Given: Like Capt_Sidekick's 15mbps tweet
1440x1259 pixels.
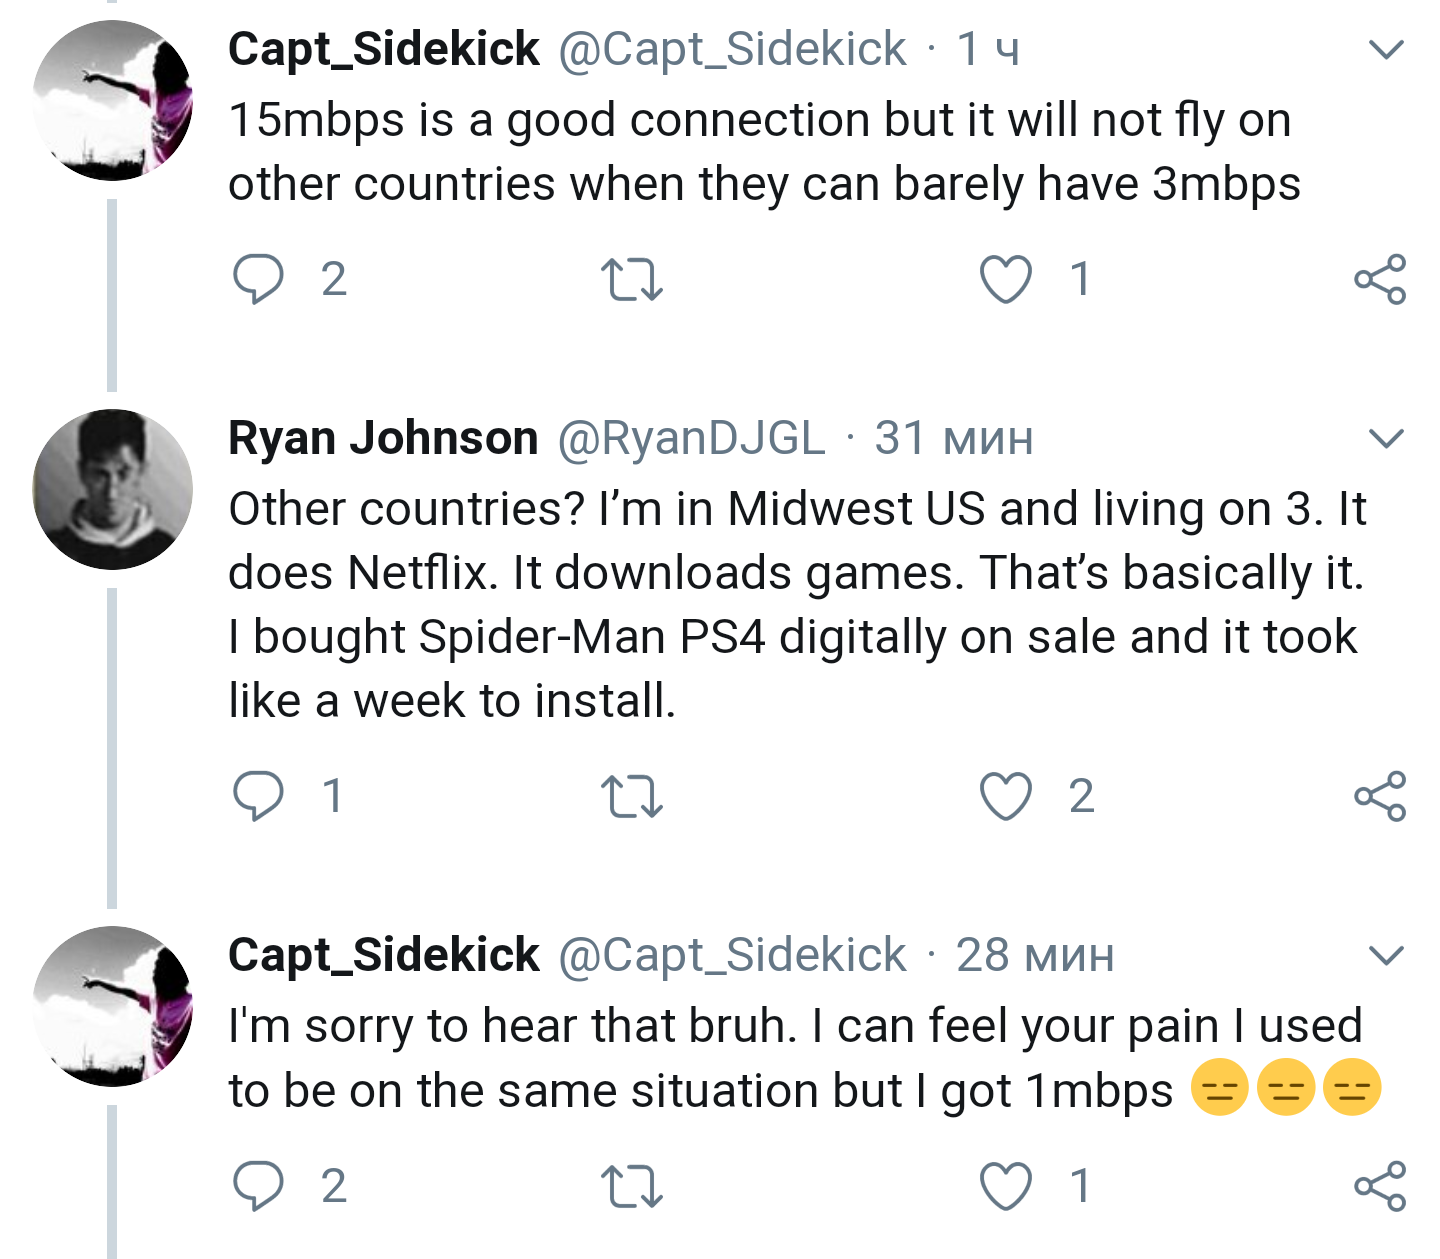Looking at the screenshot, I should click(1005, 279).
